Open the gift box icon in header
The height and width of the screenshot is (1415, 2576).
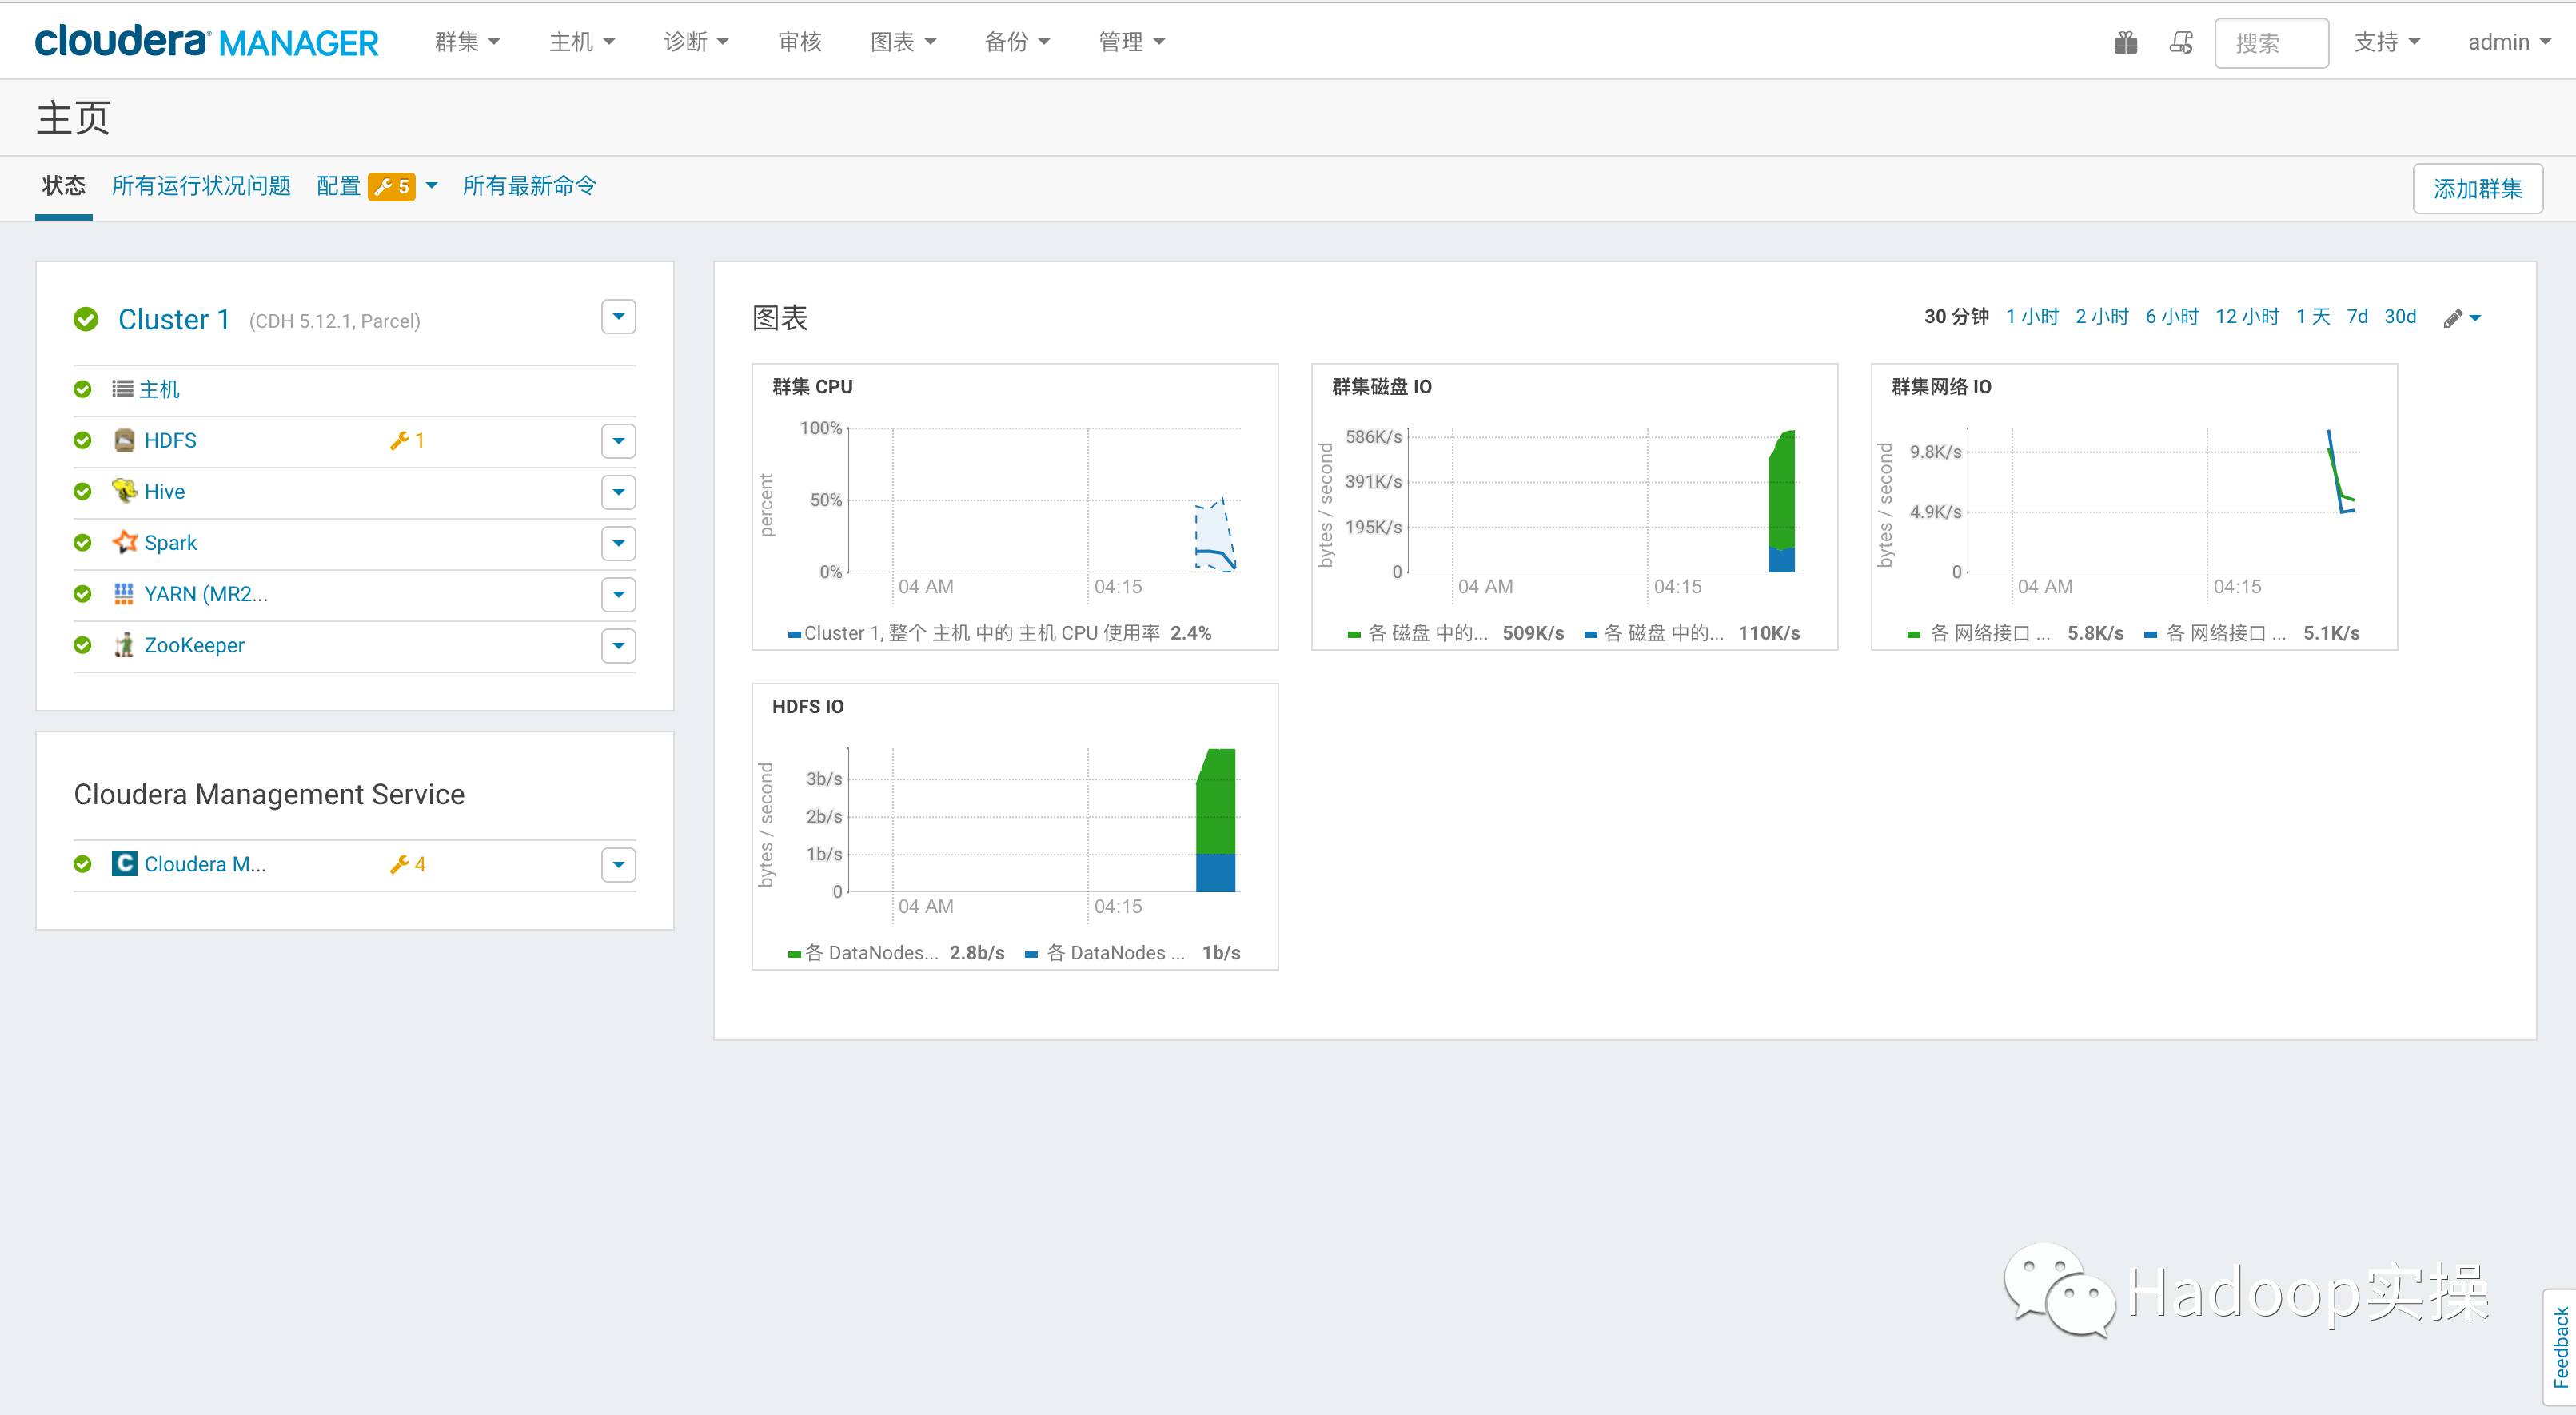coord(2126,43)
